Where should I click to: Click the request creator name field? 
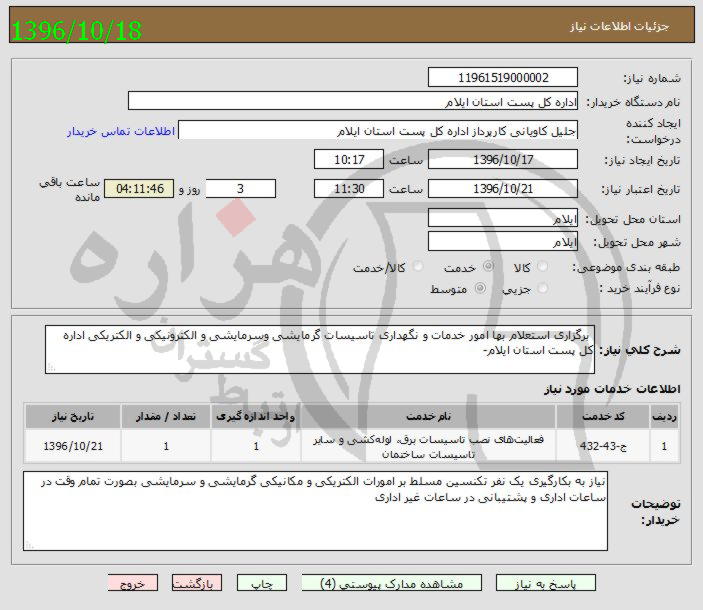click(378, 130)
